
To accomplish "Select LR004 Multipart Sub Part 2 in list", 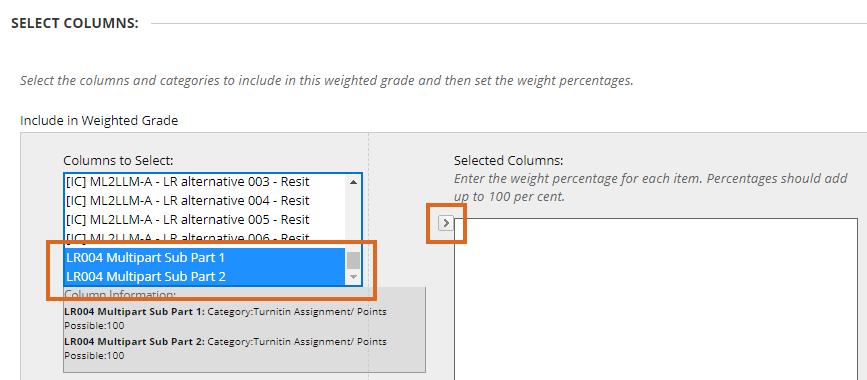I will pos(205,276).
